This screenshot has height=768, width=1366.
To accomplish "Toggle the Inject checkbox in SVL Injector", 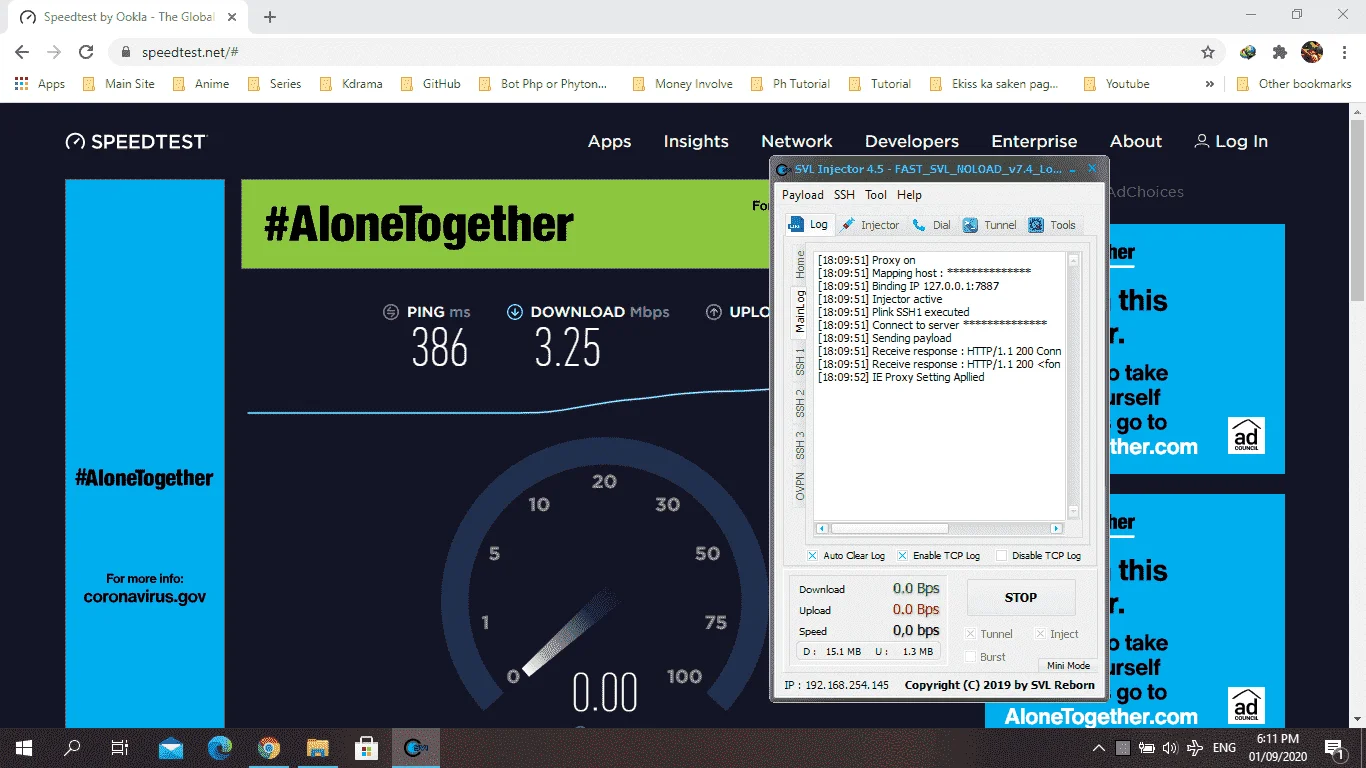I will click(1040, 634).
